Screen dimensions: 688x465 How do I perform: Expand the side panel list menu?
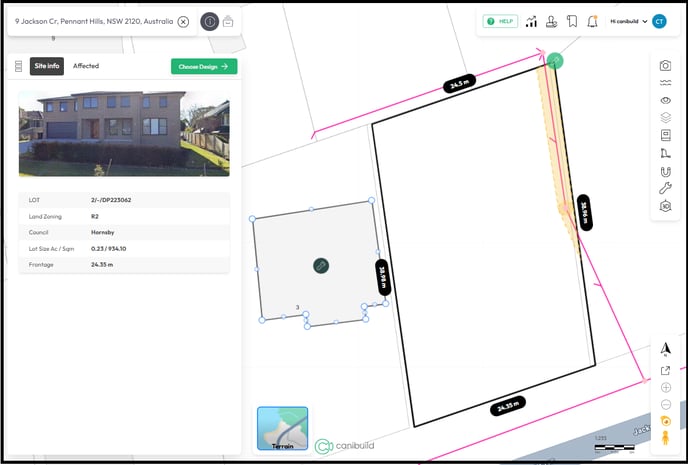18,66
